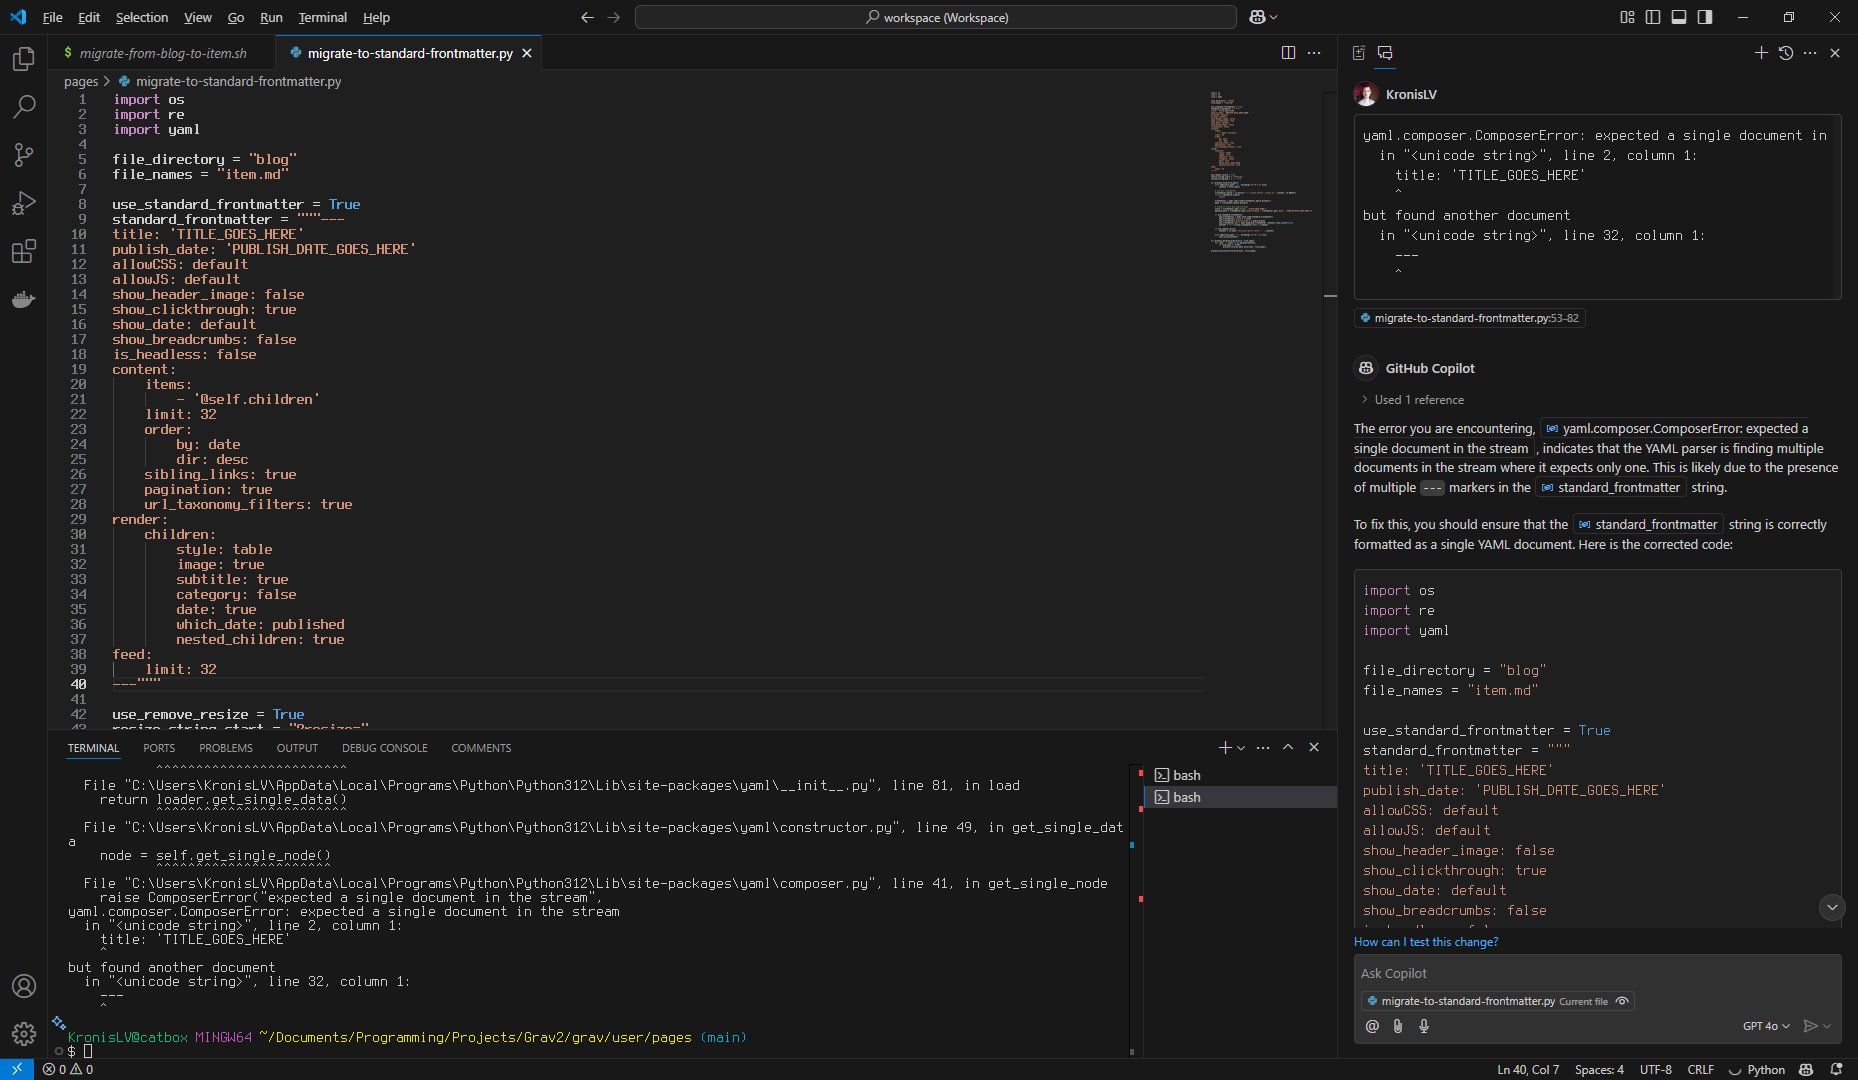The width and height of the screenshot is (1858, 1080).
Task: Switch to the DEBUG CONSOLE tab
Action: 384,748
